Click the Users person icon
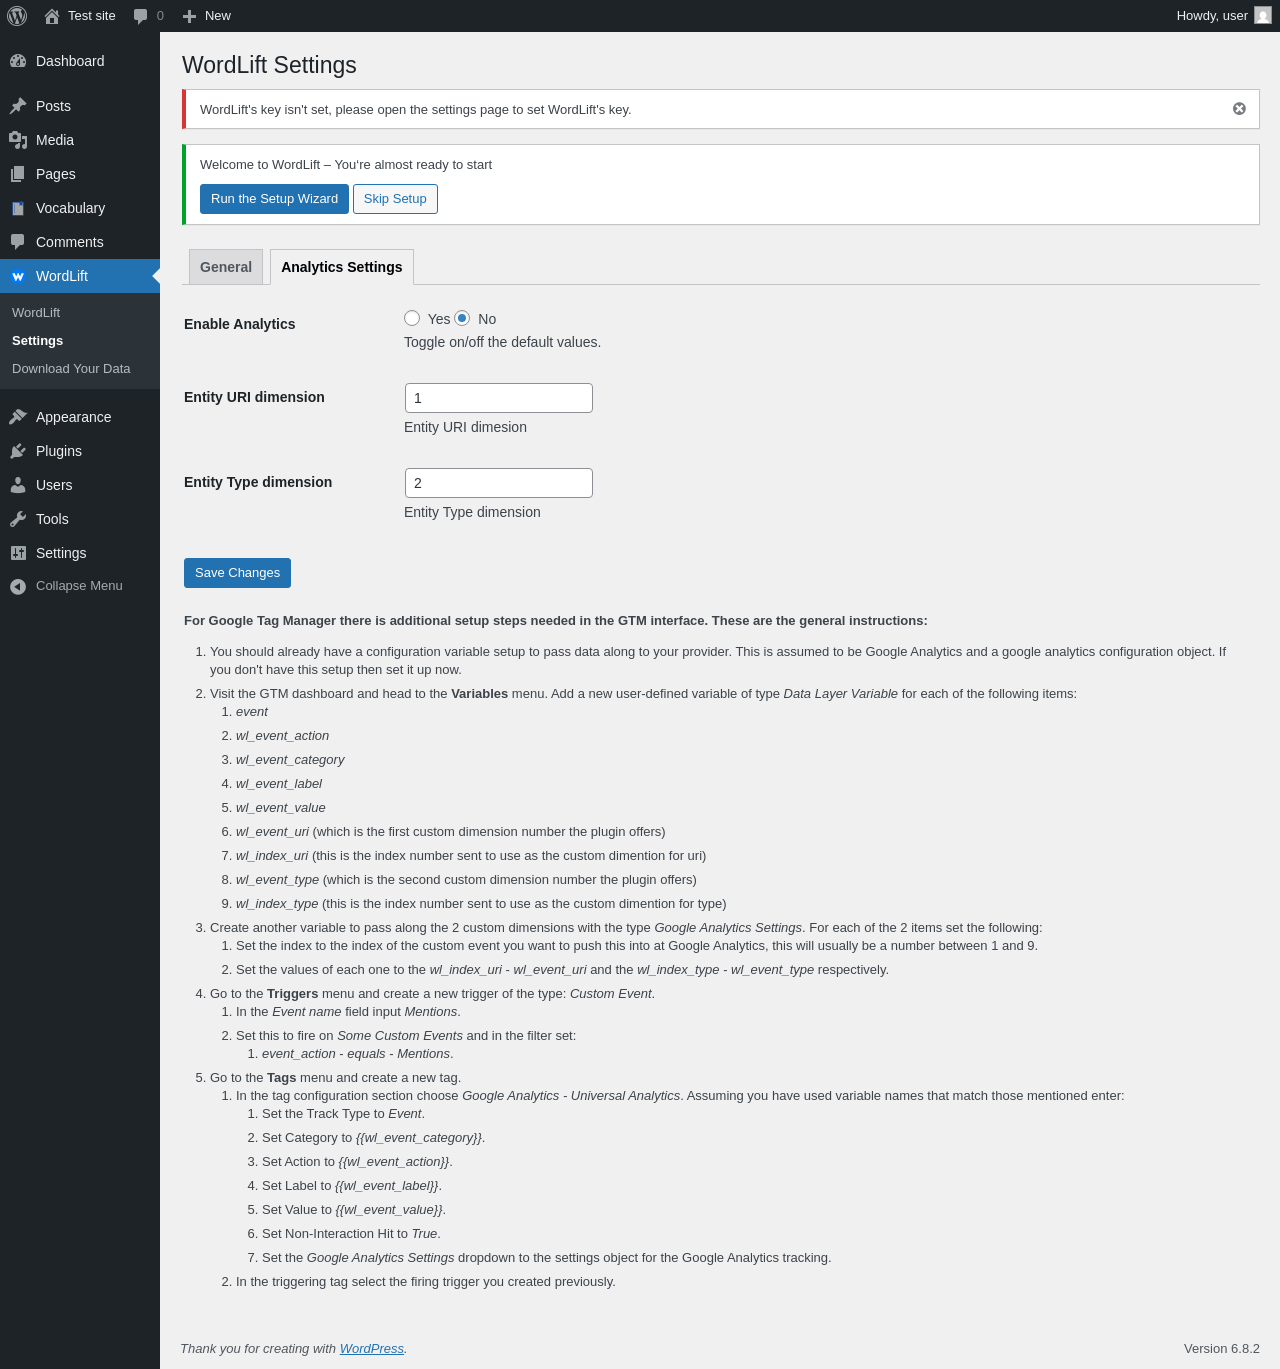The width and height of the screenshot is (1280, 1369). click(x=18, y=485)
